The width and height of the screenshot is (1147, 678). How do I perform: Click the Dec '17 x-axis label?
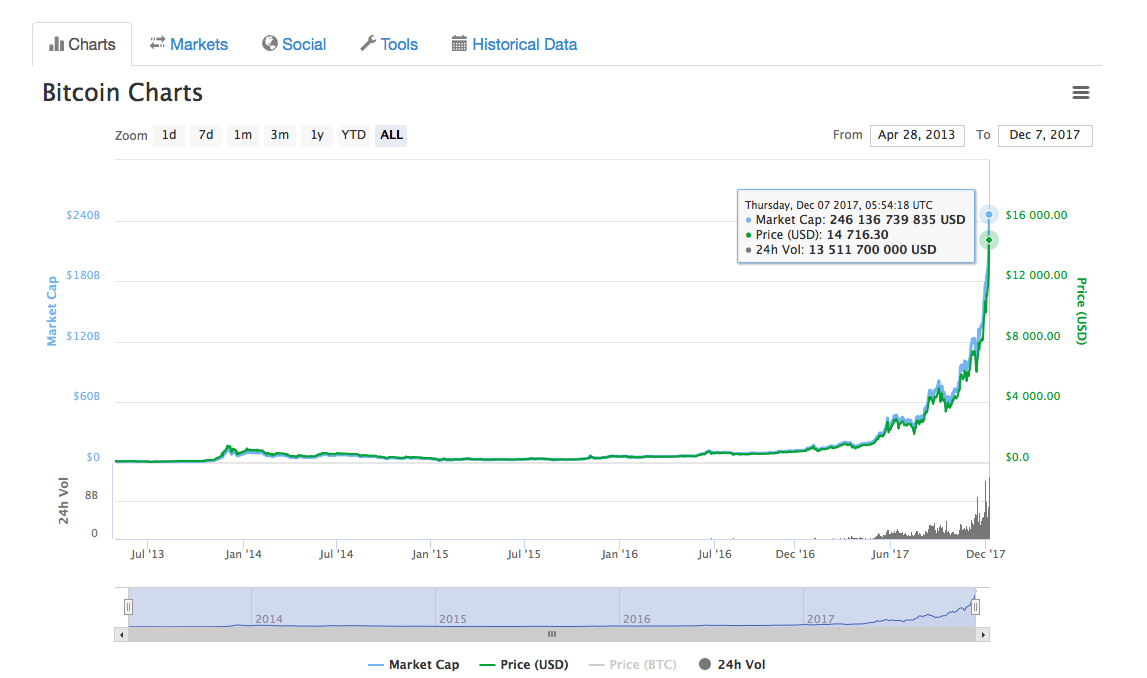tap(985, 554)
